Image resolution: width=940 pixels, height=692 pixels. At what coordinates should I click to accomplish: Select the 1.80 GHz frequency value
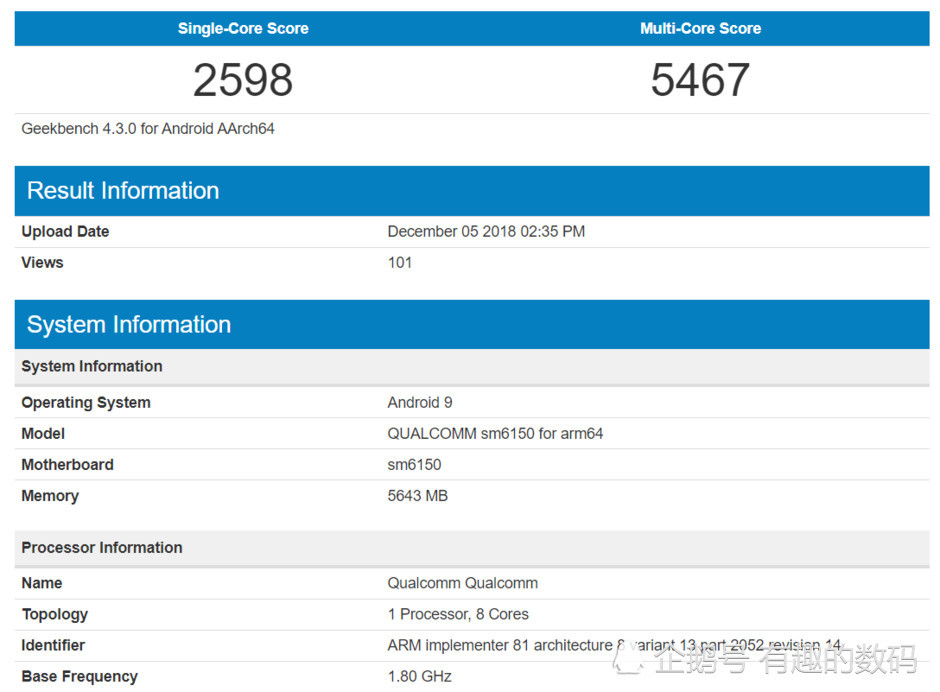420,676
